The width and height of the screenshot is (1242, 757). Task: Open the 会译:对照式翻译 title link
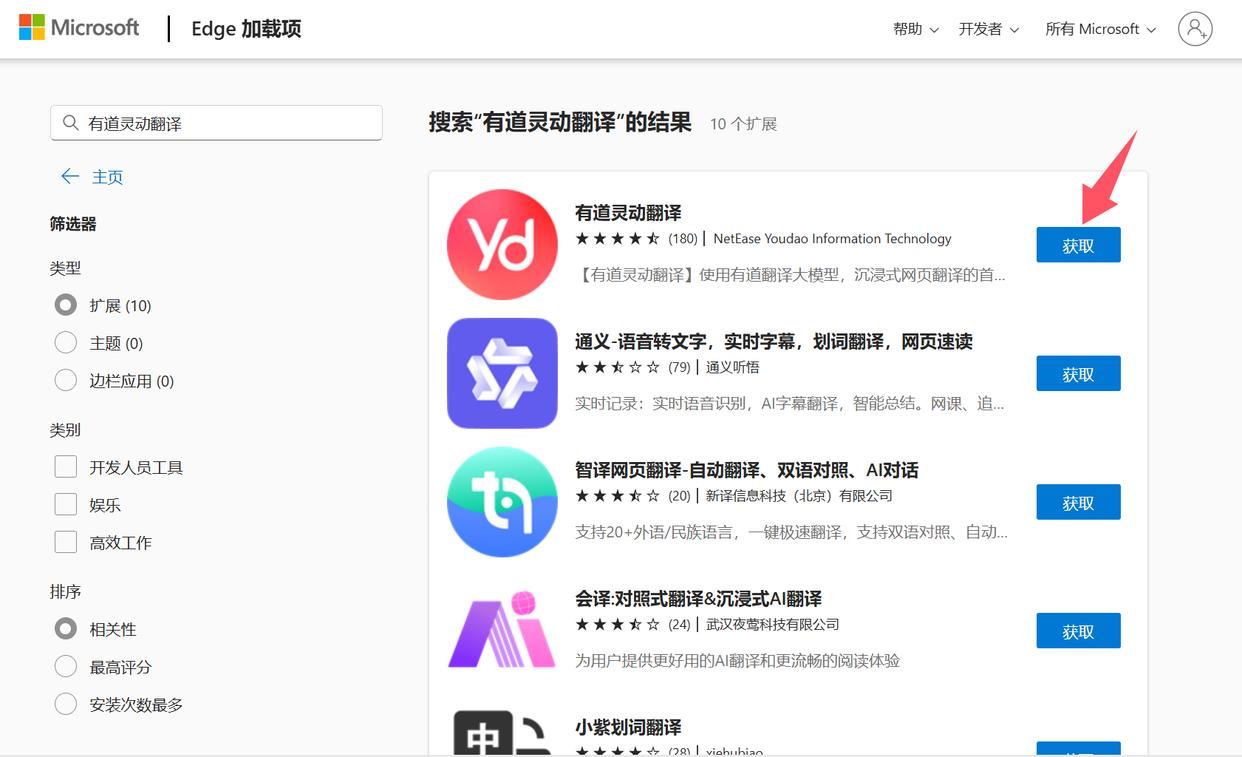698,599
